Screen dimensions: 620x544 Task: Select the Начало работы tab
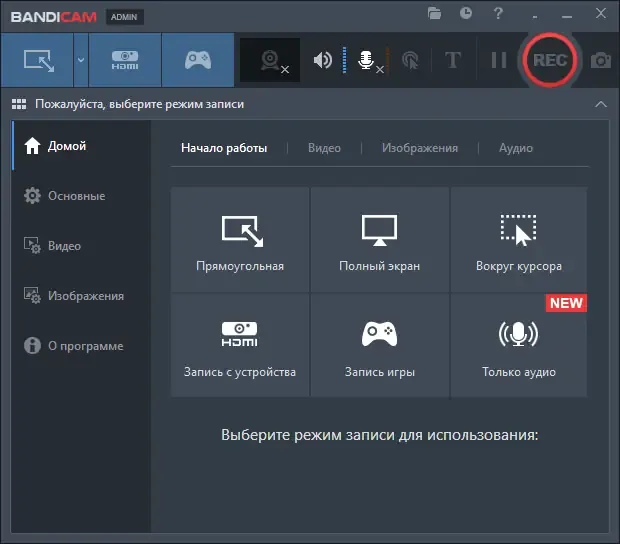224,148
